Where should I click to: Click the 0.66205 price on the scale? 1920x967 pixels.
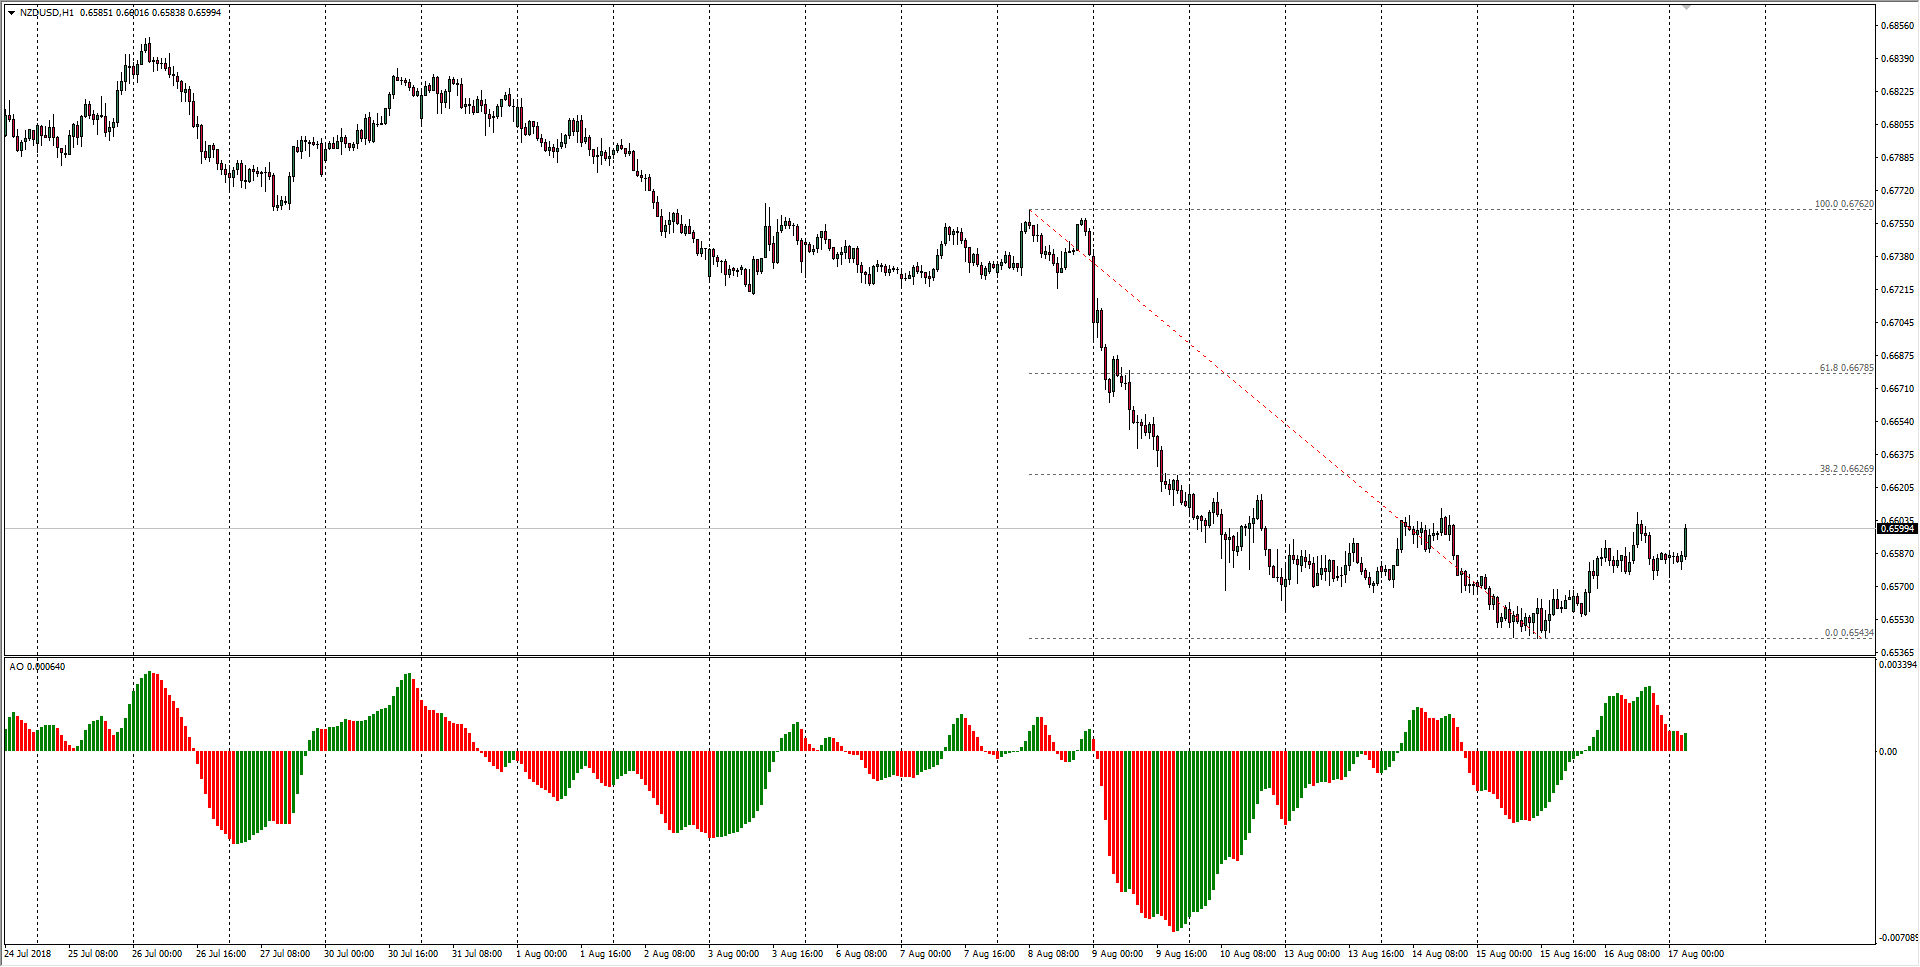pos(1897,488)
